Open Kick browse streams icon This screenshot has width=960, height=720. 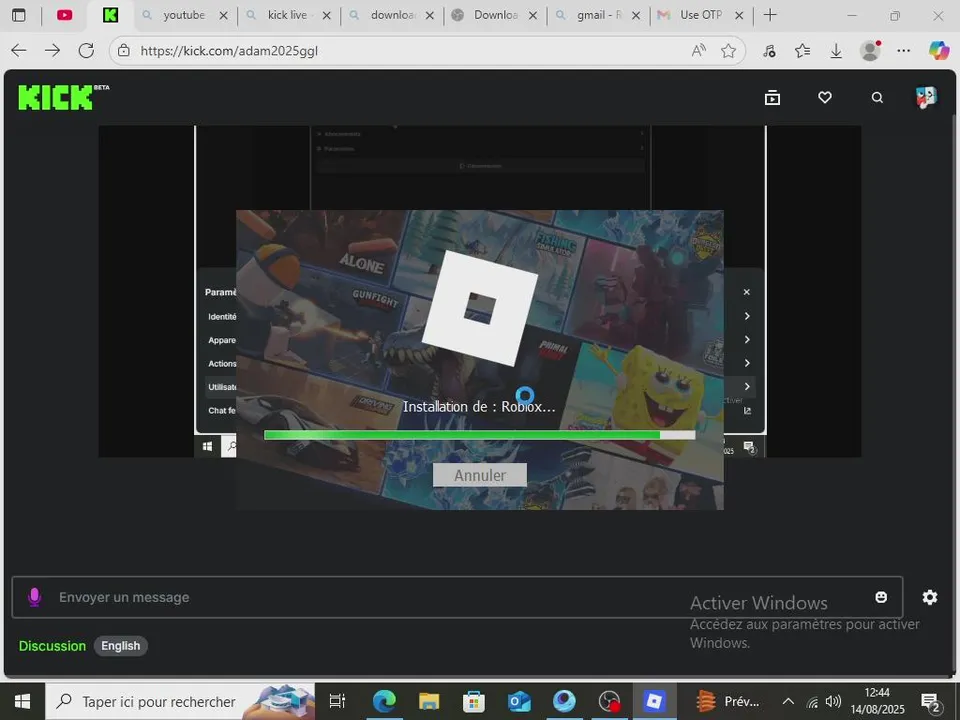point(772,97)
